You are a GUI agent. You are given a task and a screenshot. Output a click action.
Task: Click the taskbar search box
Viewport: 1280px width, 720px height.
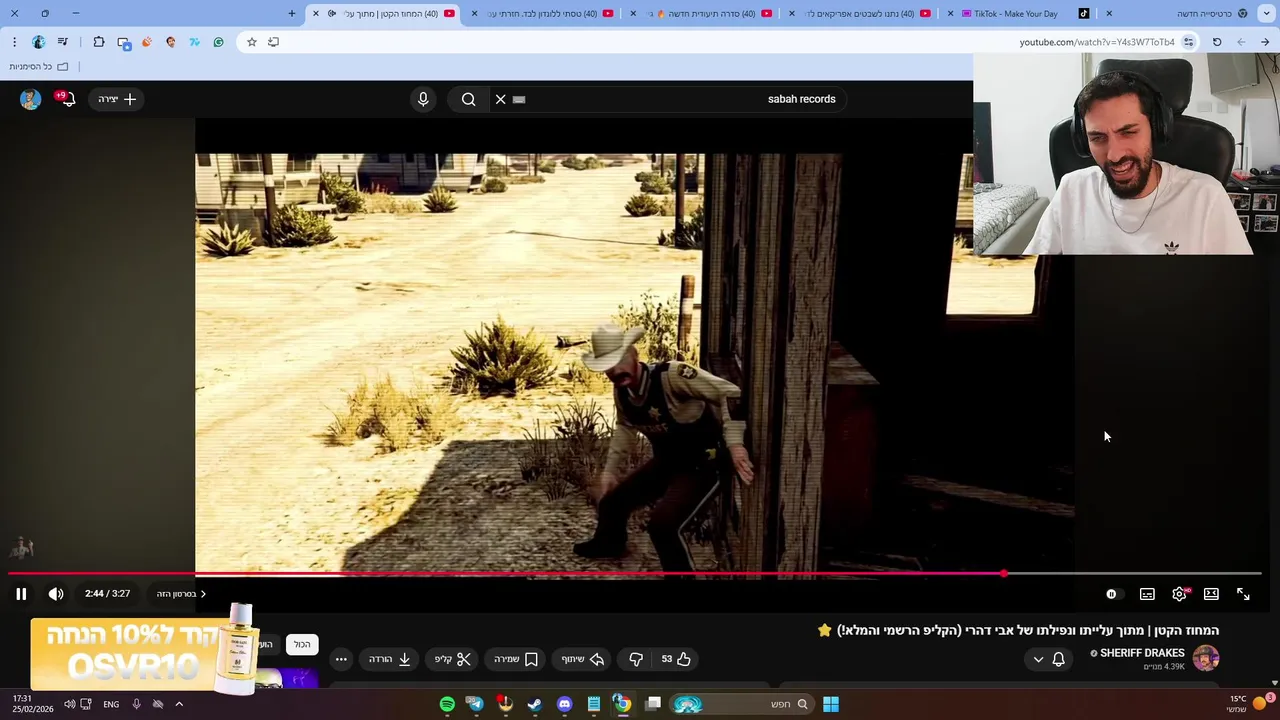click(x=741, y=704)
